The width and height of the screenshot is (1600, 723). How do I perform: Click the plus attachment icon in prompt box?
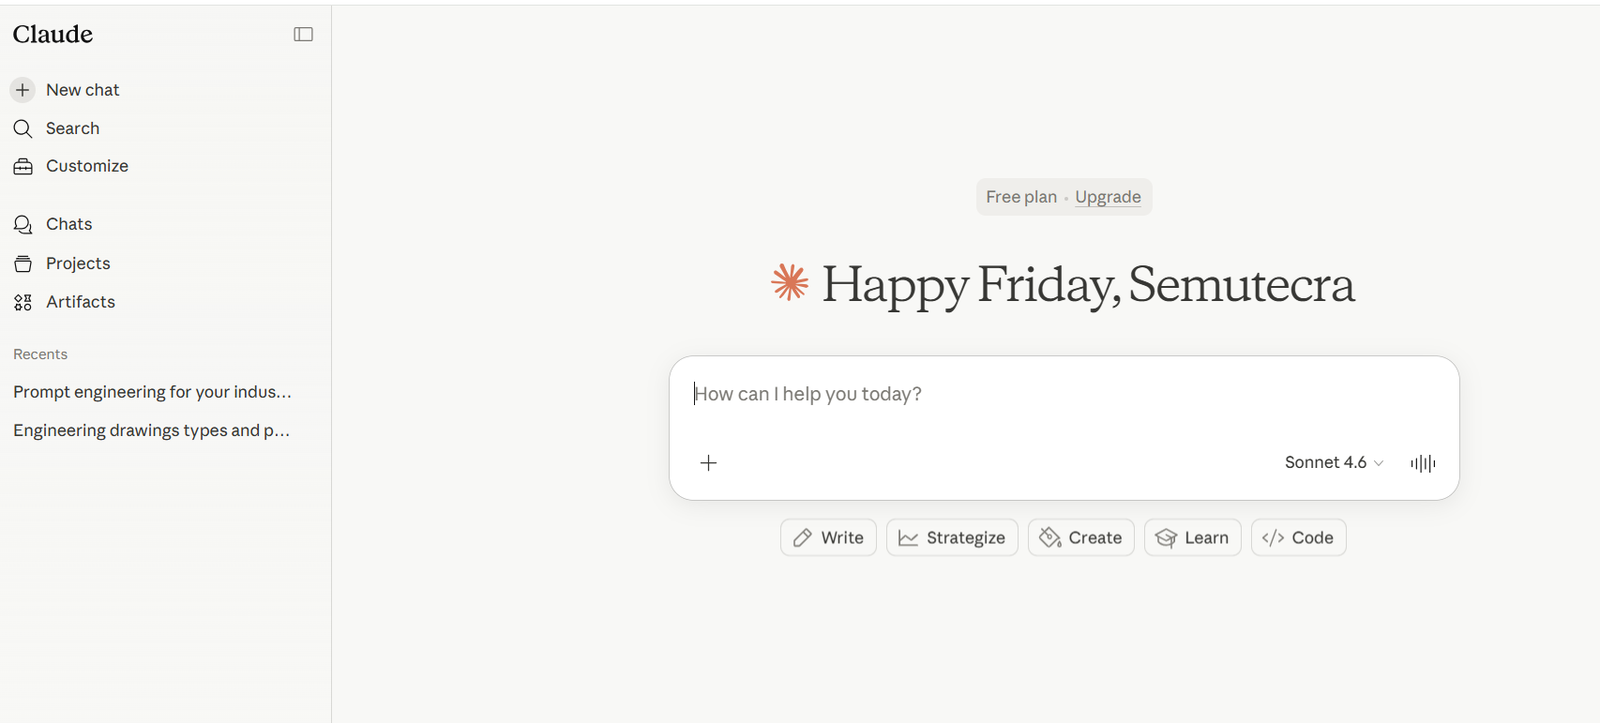click(708, 463)
